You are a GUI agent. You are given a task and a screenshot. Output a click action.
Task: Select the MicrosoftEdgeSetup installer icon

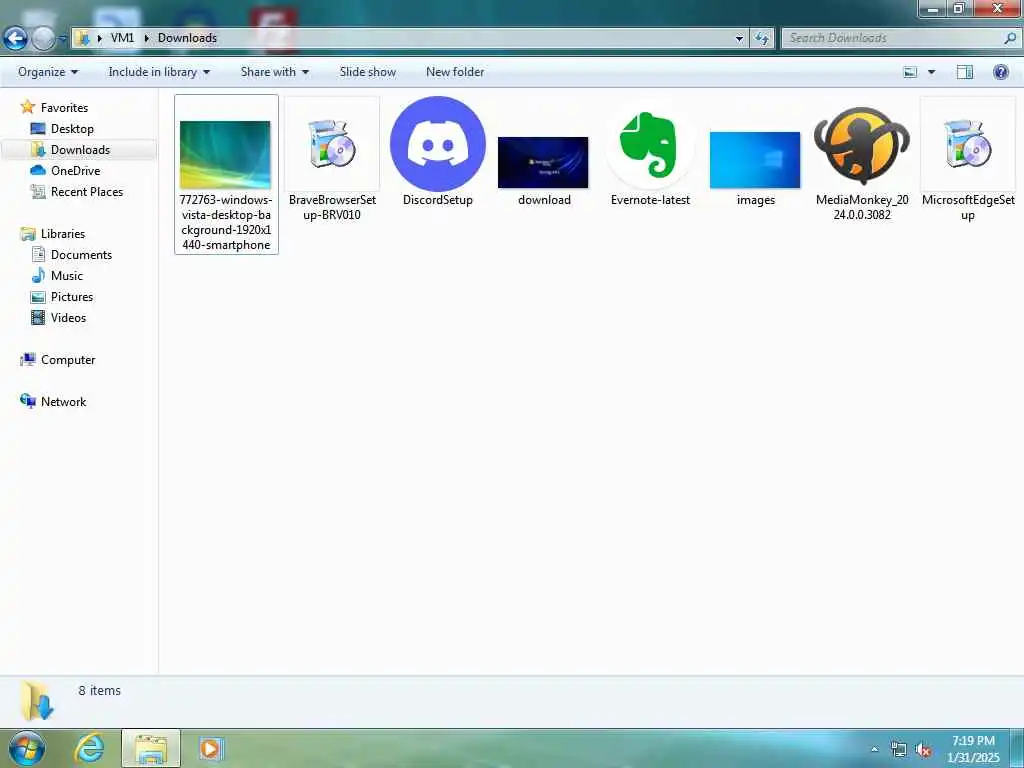click(x=968, y=144)
